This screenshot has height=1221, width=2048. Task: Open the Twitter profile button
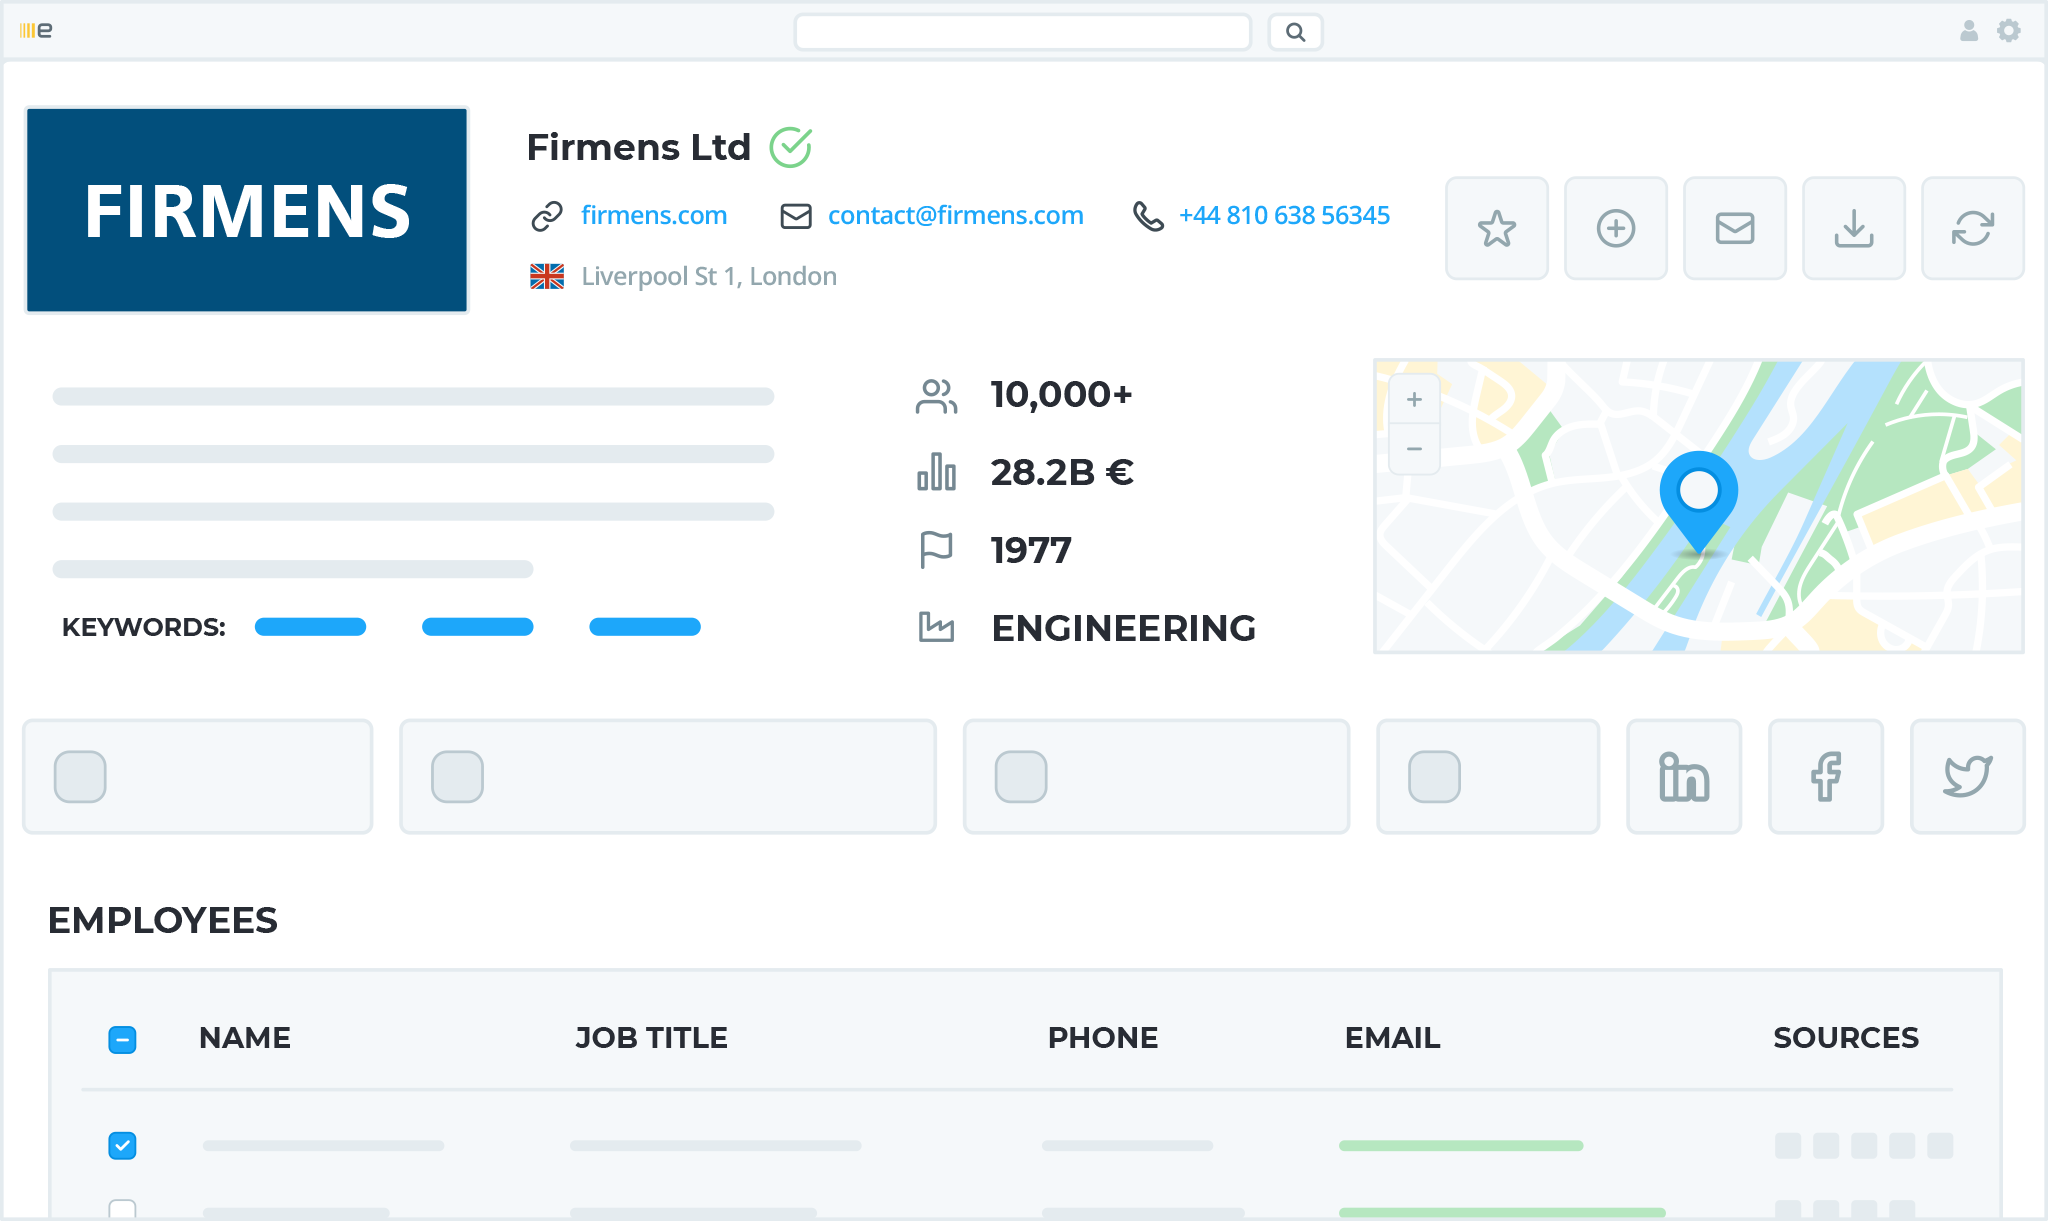1968,777
